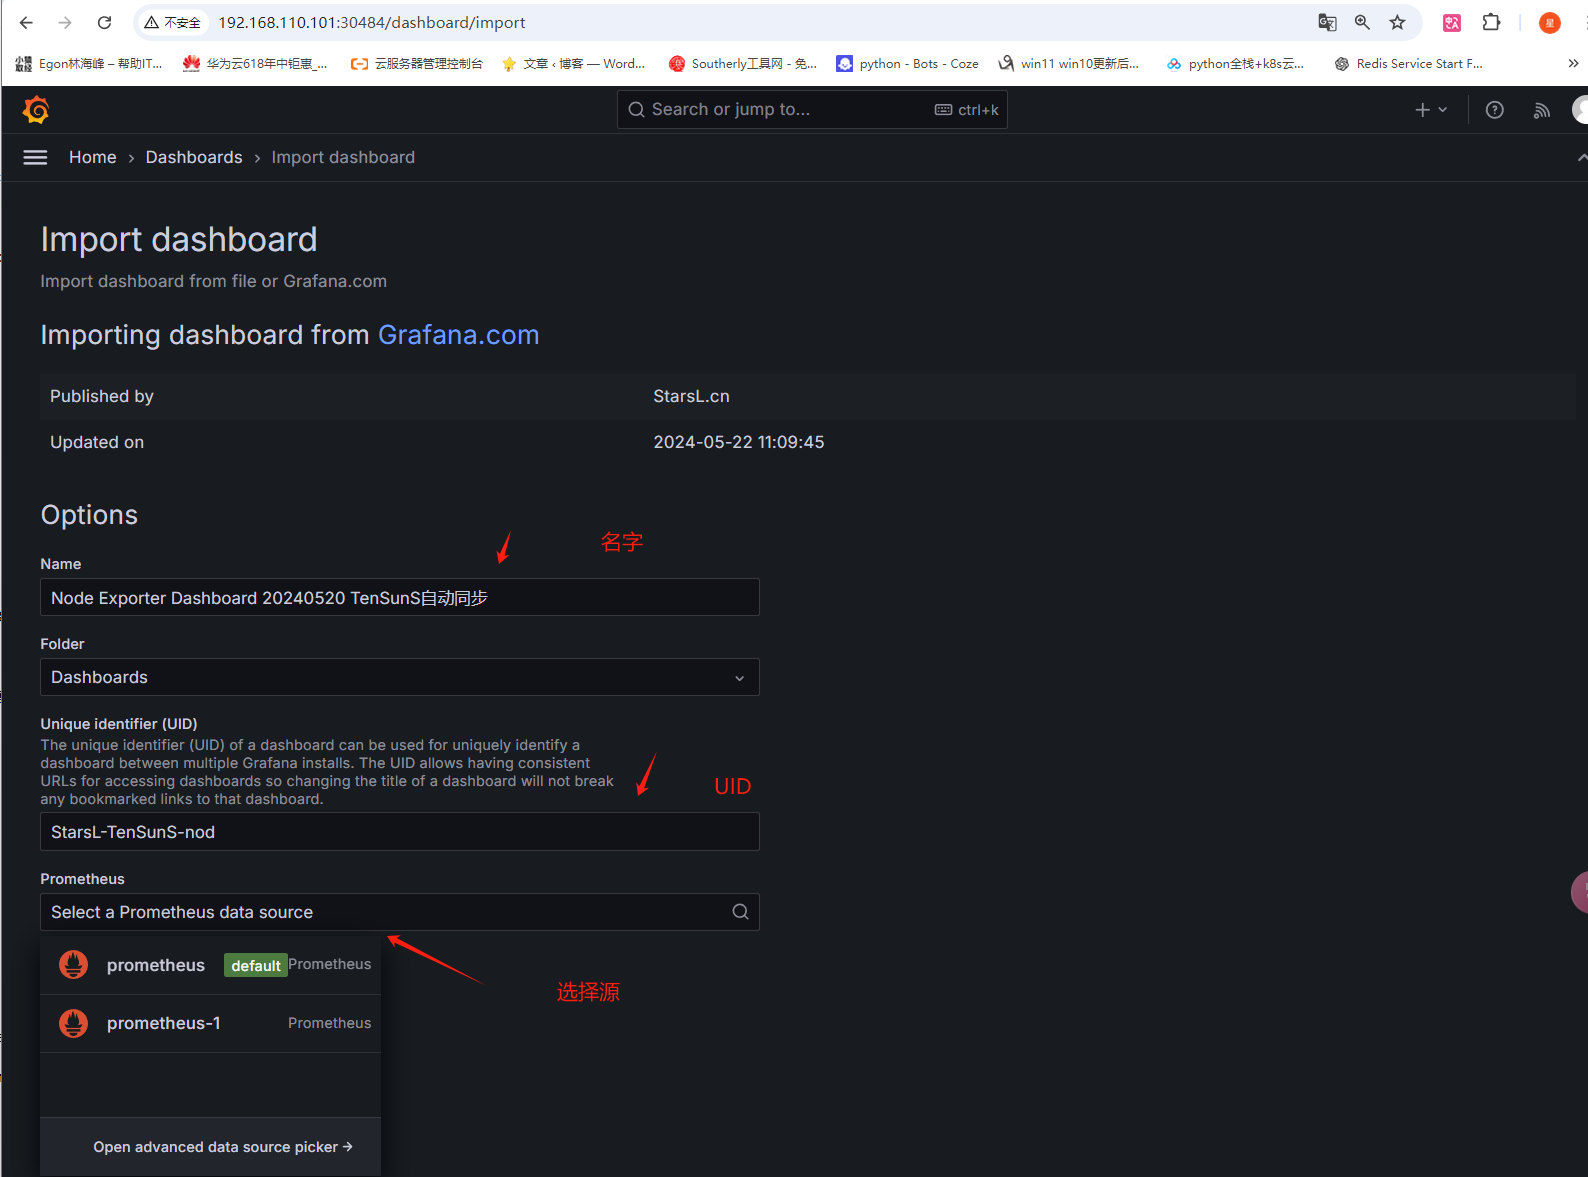This screenshot has height=1177, width=1588.
Task: Click the pink translation extension icon
Action: point(1452,22)
